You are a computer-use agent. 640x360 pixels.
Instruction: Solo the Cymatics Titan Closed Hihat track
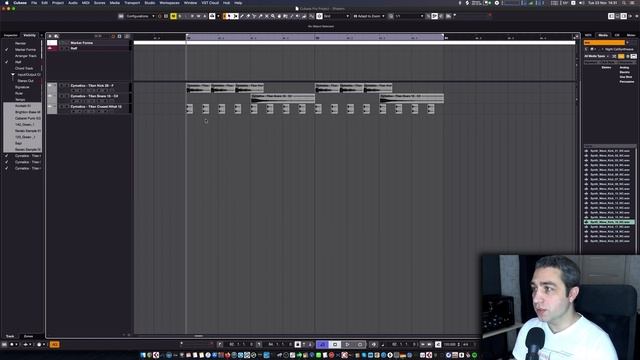(67, 107)
